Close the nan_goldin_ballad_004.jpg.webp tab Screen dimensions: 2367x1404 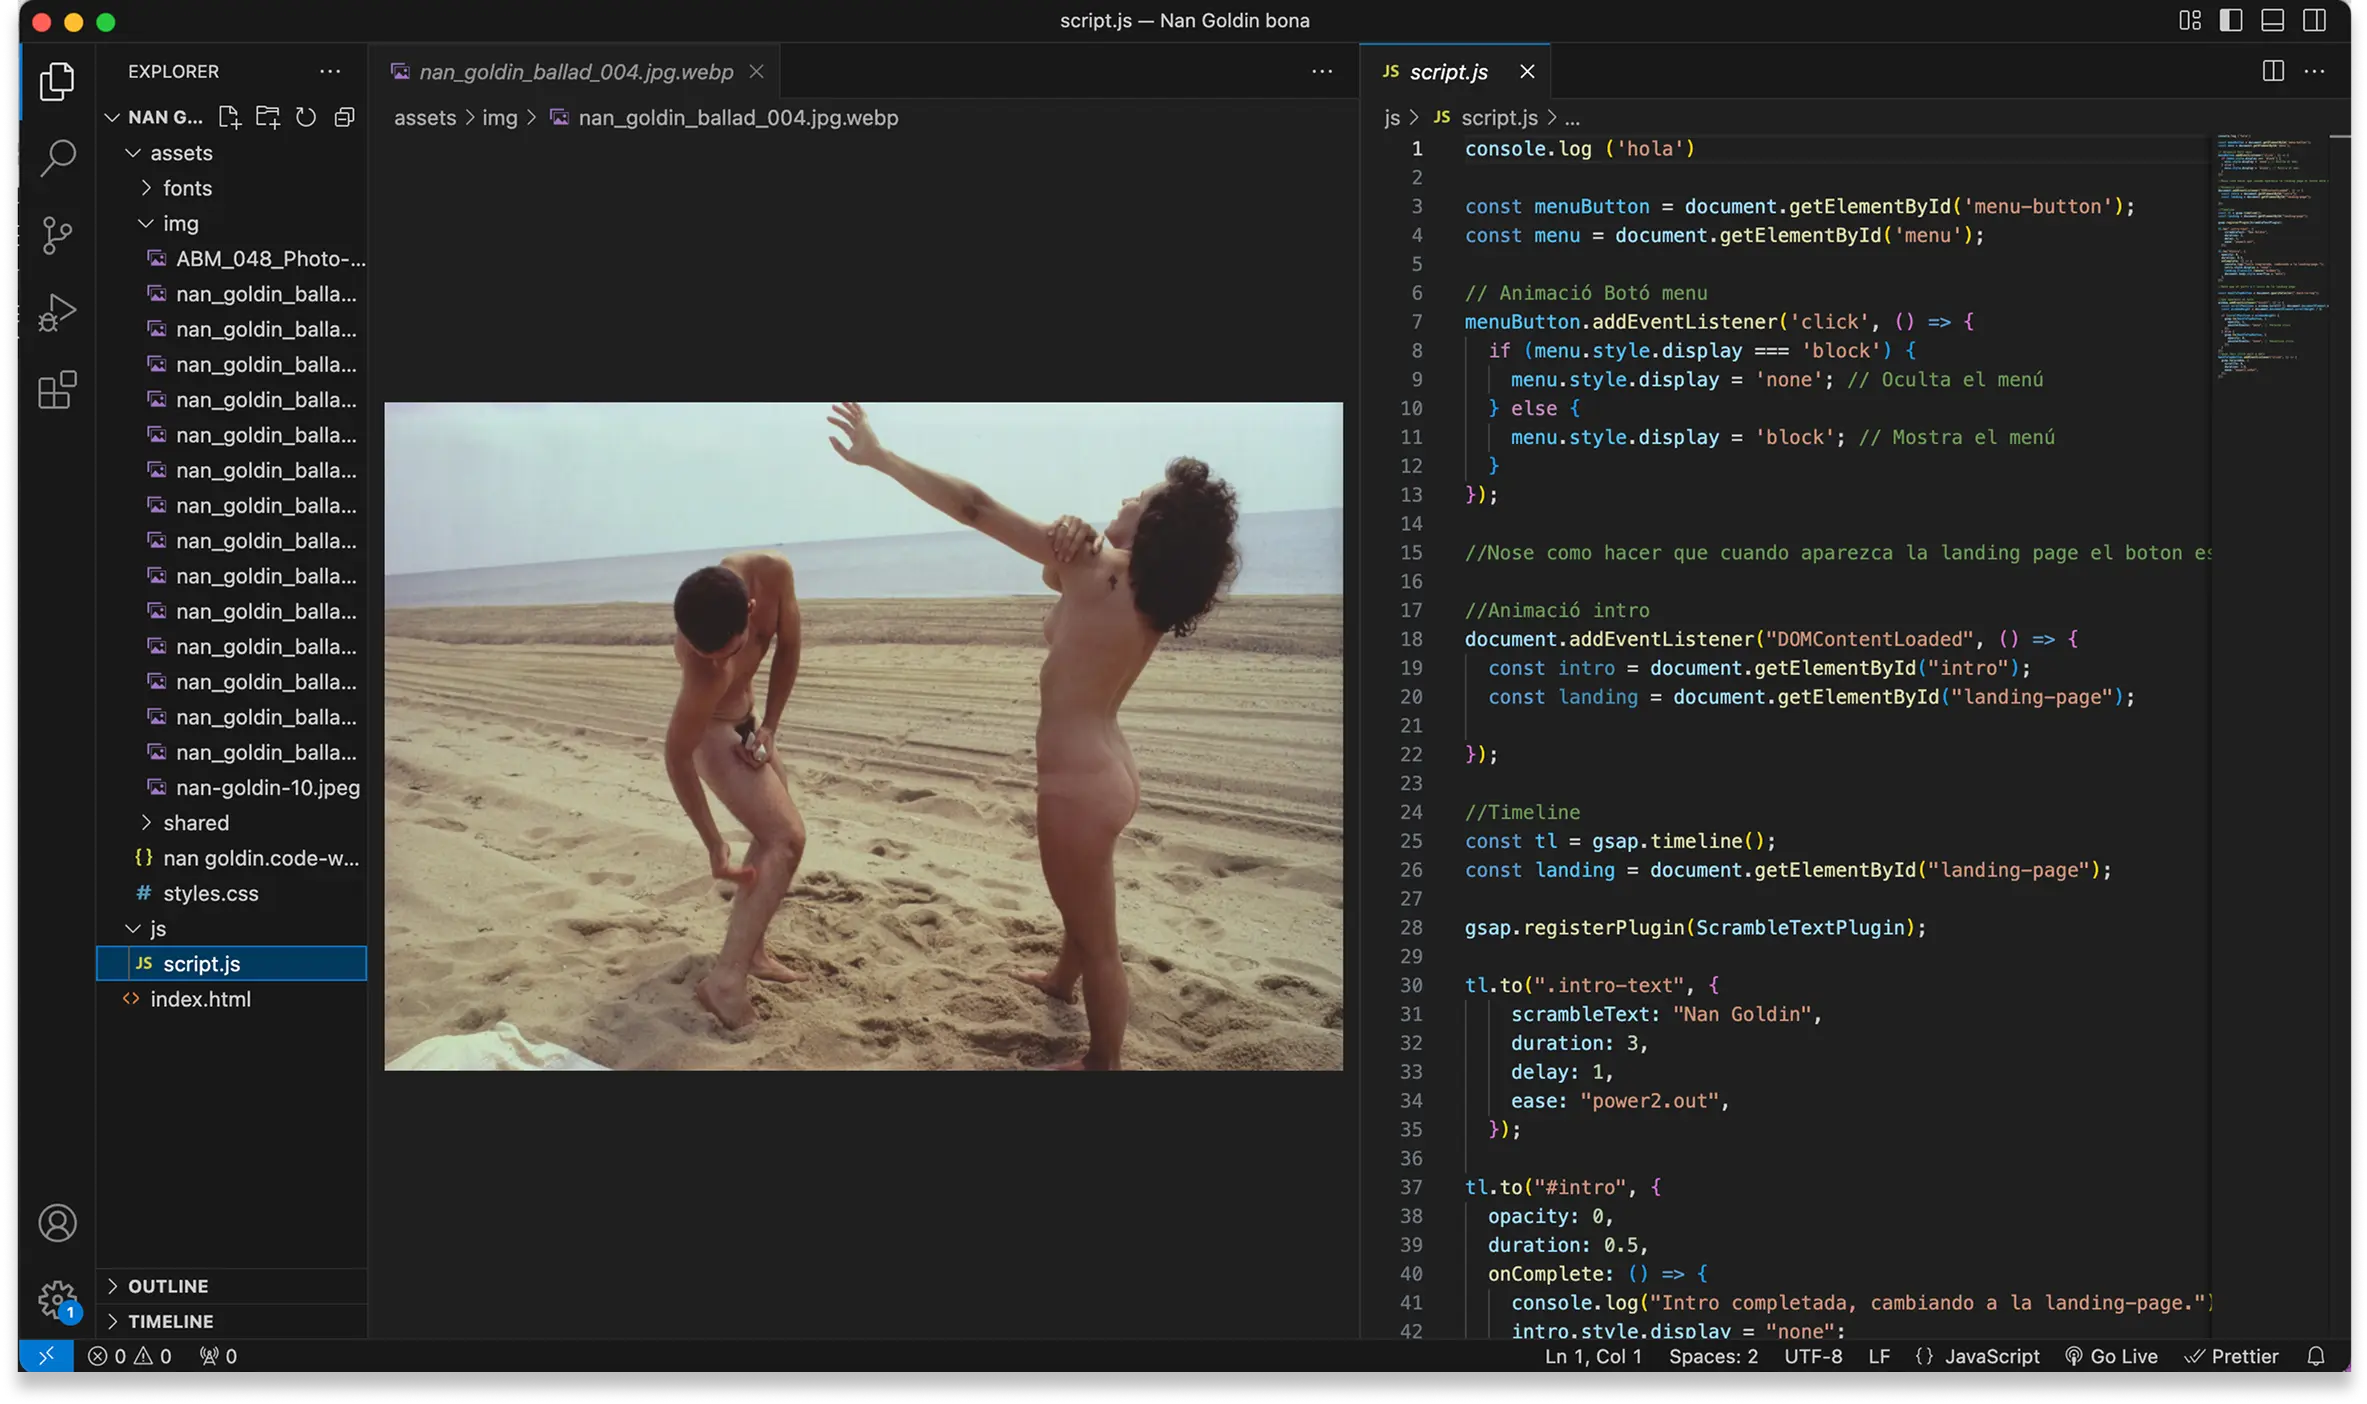tap(757, 71)
